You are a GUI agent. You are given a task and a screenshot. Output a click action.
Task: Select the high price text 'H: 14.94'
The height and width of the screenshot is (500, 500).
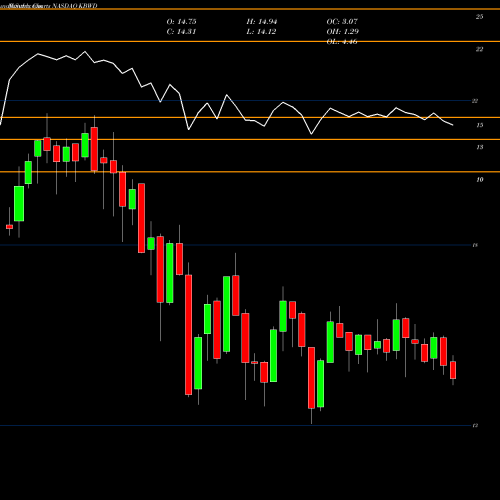tap(262, 22)
